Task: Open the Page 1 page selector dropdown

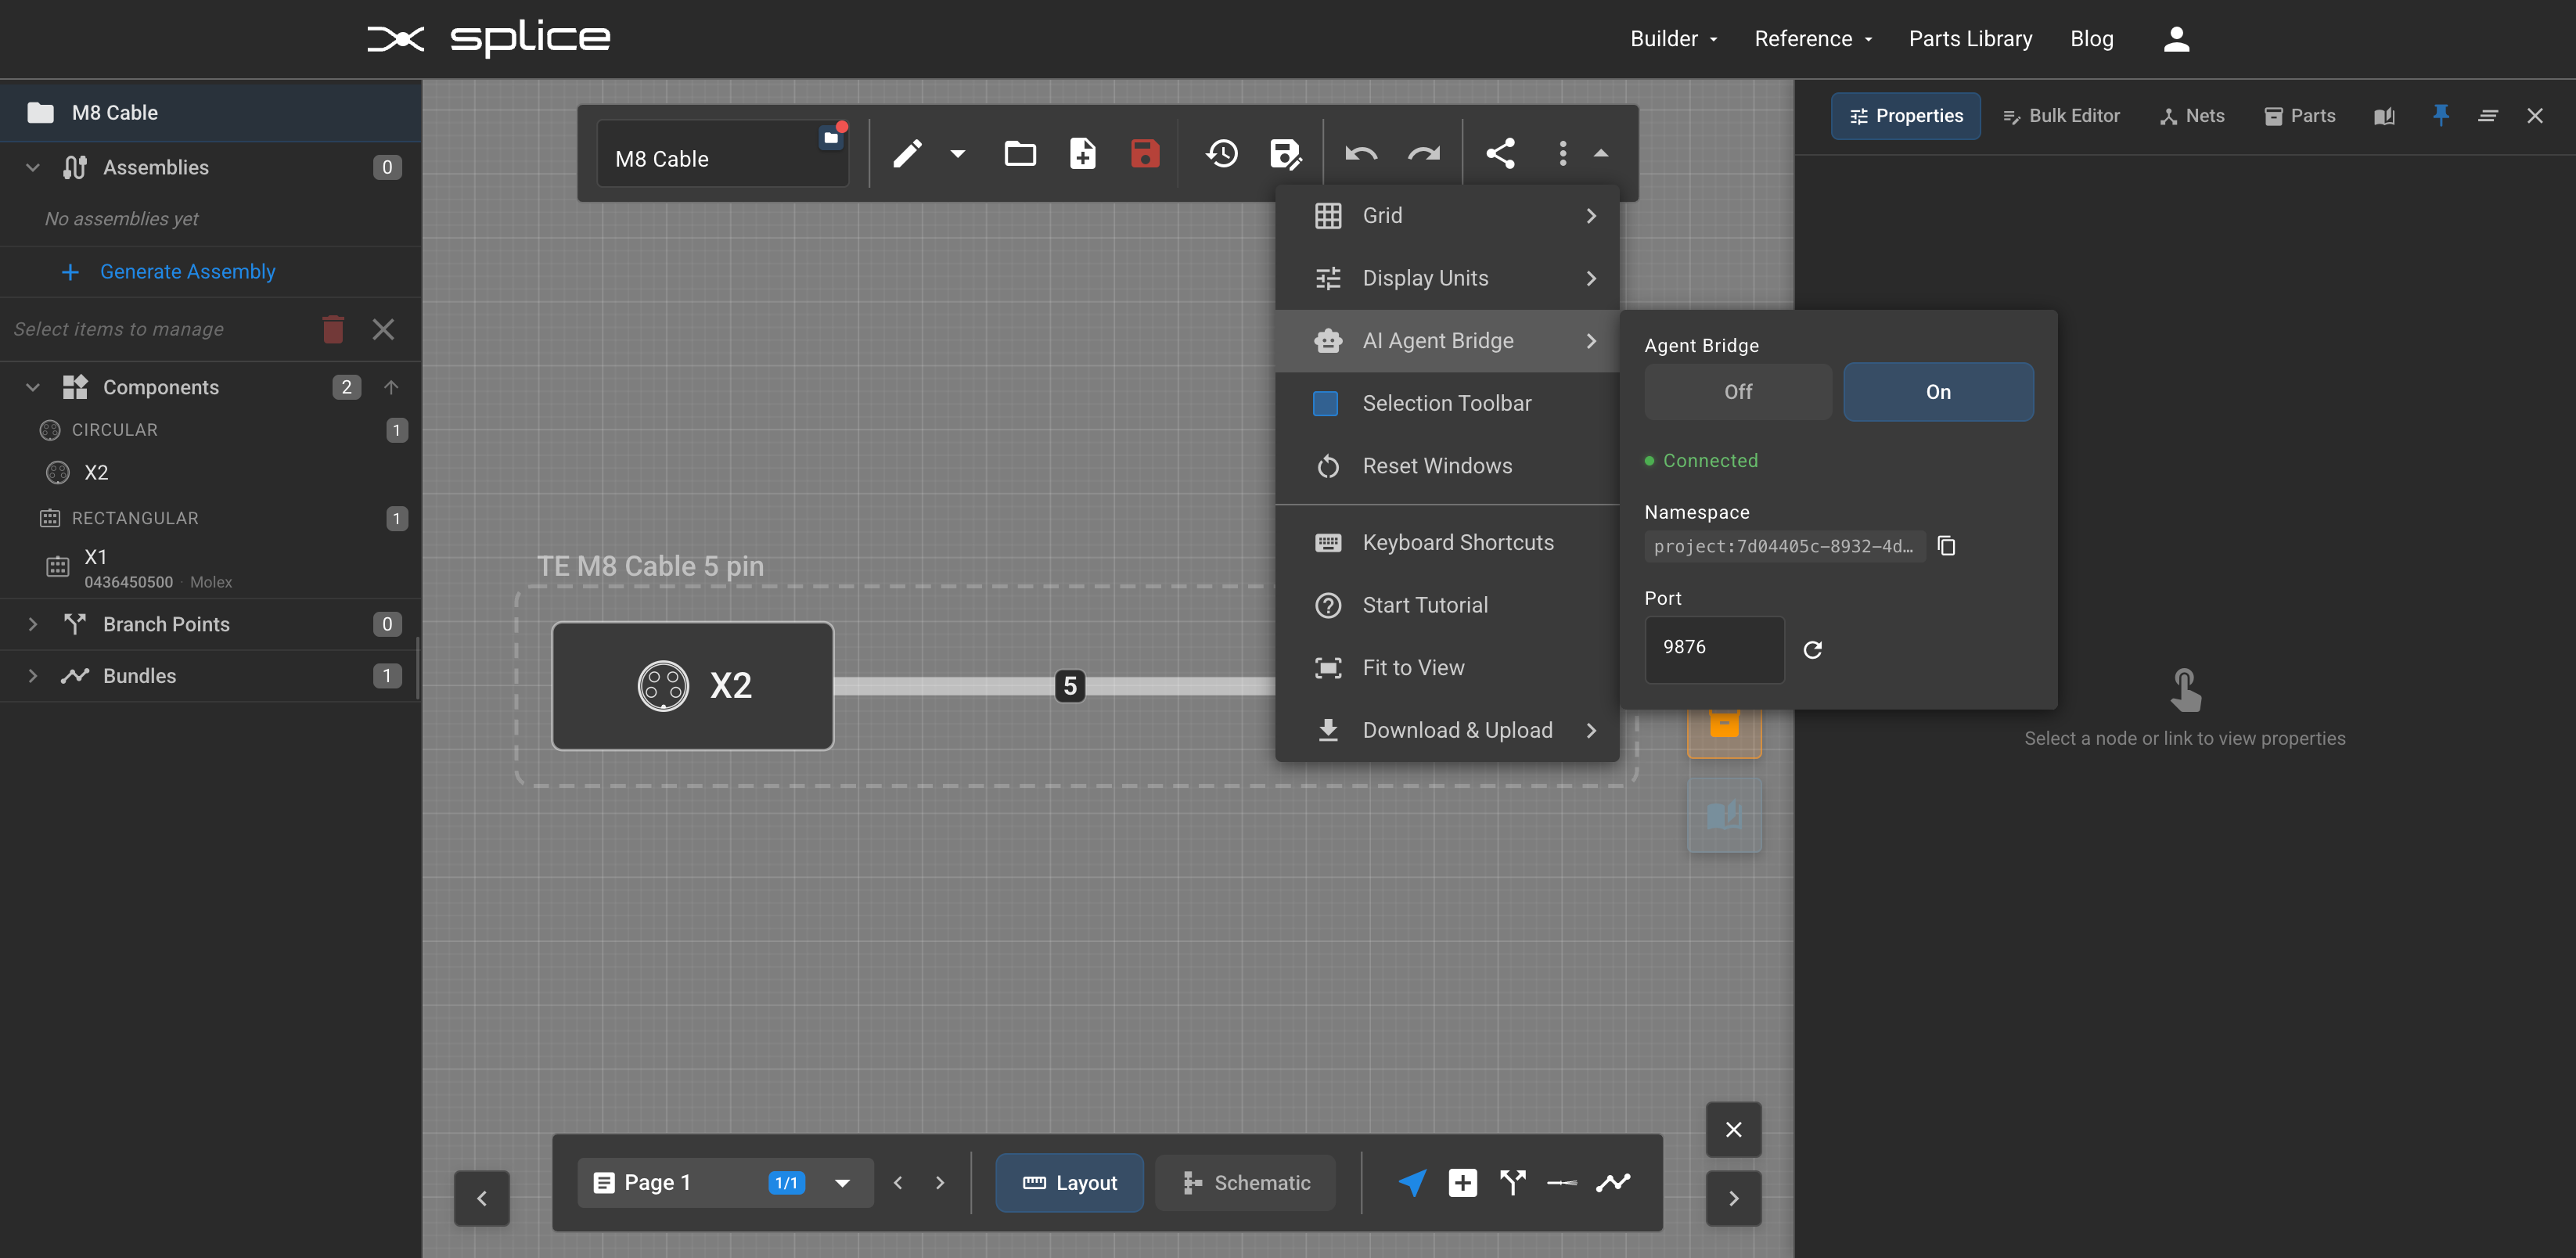Action: pos(843,1182)
